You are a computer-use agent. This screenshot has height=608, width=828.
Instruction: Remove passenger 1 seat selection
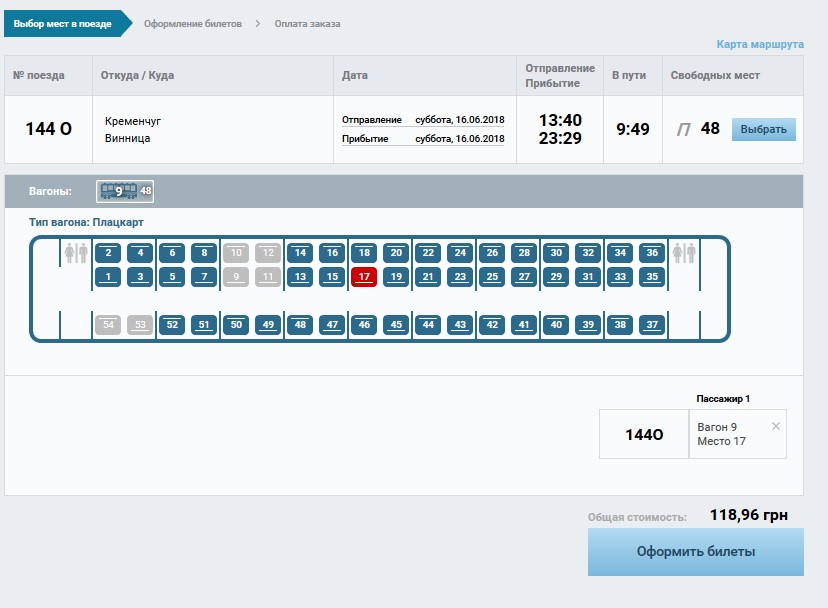point(776,426)
